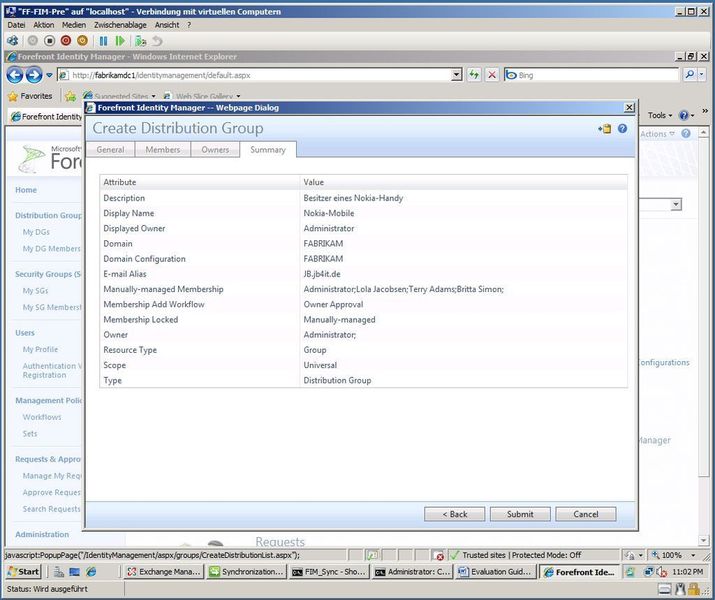715x600 pixels.
Task: Click the Add to Favorites Bar star icon
Action: pos(70,96)
